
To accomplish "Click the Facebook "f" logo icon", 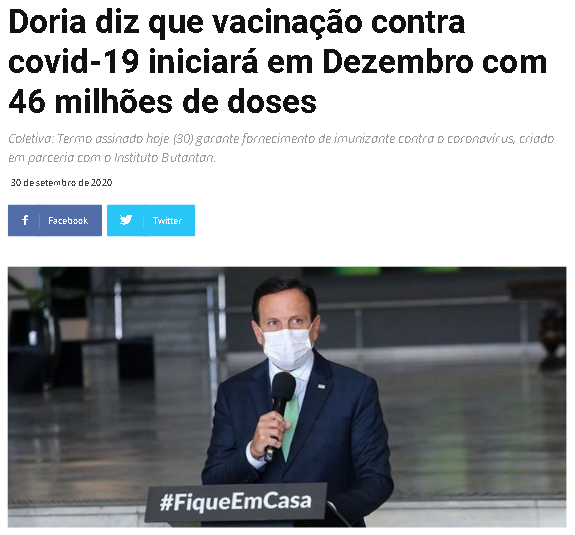I will point(25,220).
